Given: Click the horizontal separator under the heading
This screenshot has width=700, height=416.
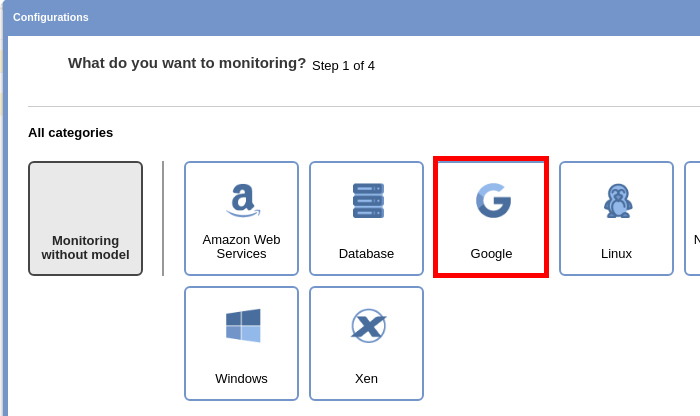Looking at the screenshot, I should click(360, 106).
